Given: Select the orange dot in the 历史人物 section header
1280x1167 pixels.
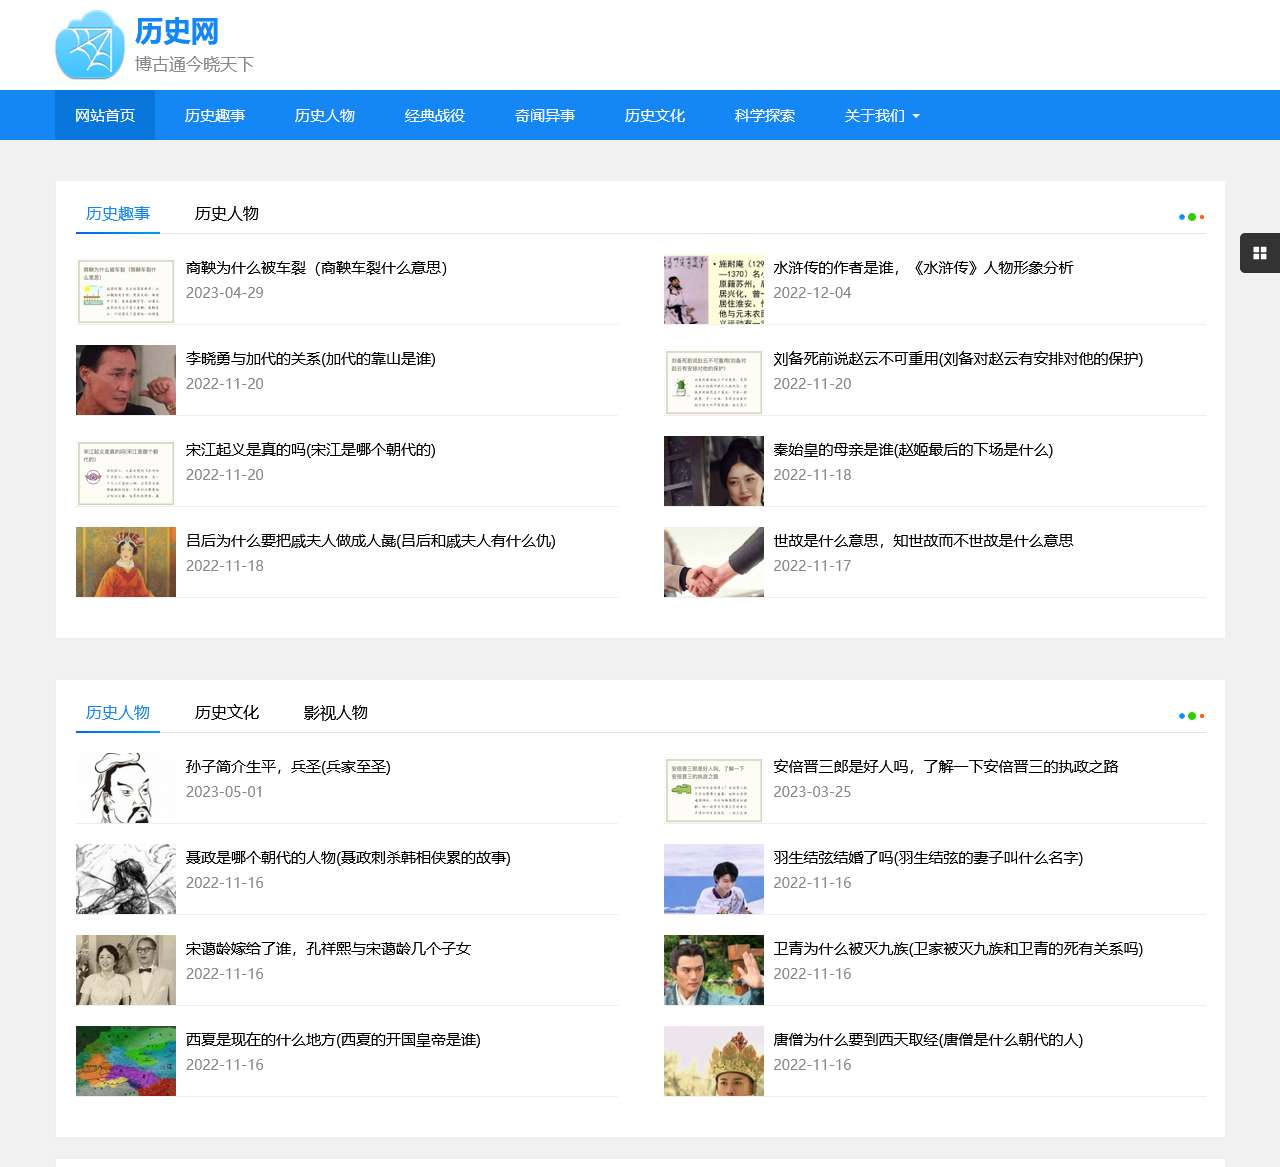Looking at the screenshot, I should (x=1201, y=715).
